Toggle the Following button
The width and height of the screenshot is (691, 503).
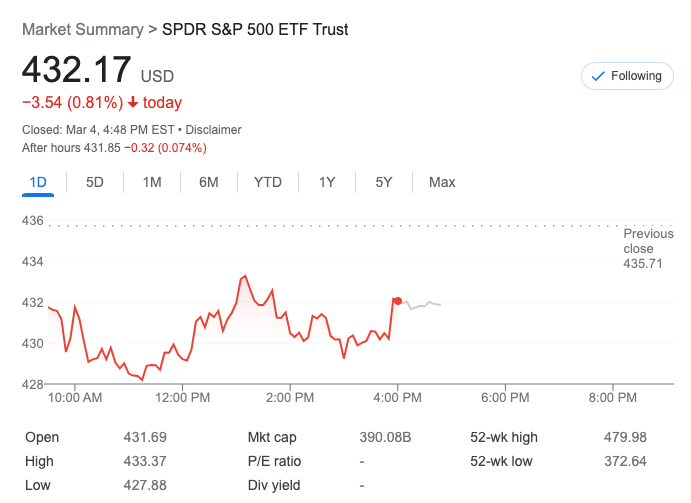(x=627, y=76)
